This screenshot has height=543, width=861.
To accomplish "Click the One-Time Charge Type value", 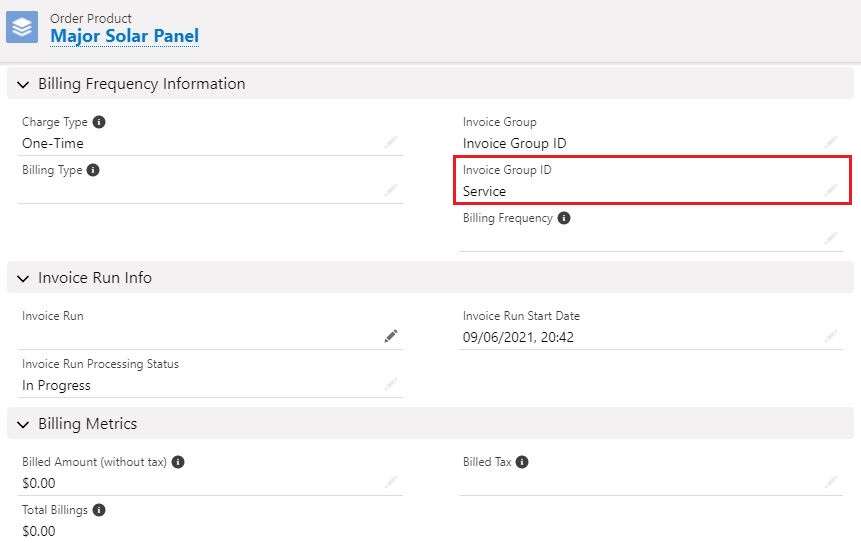I will pyautogui.click(x=53, y=143).
